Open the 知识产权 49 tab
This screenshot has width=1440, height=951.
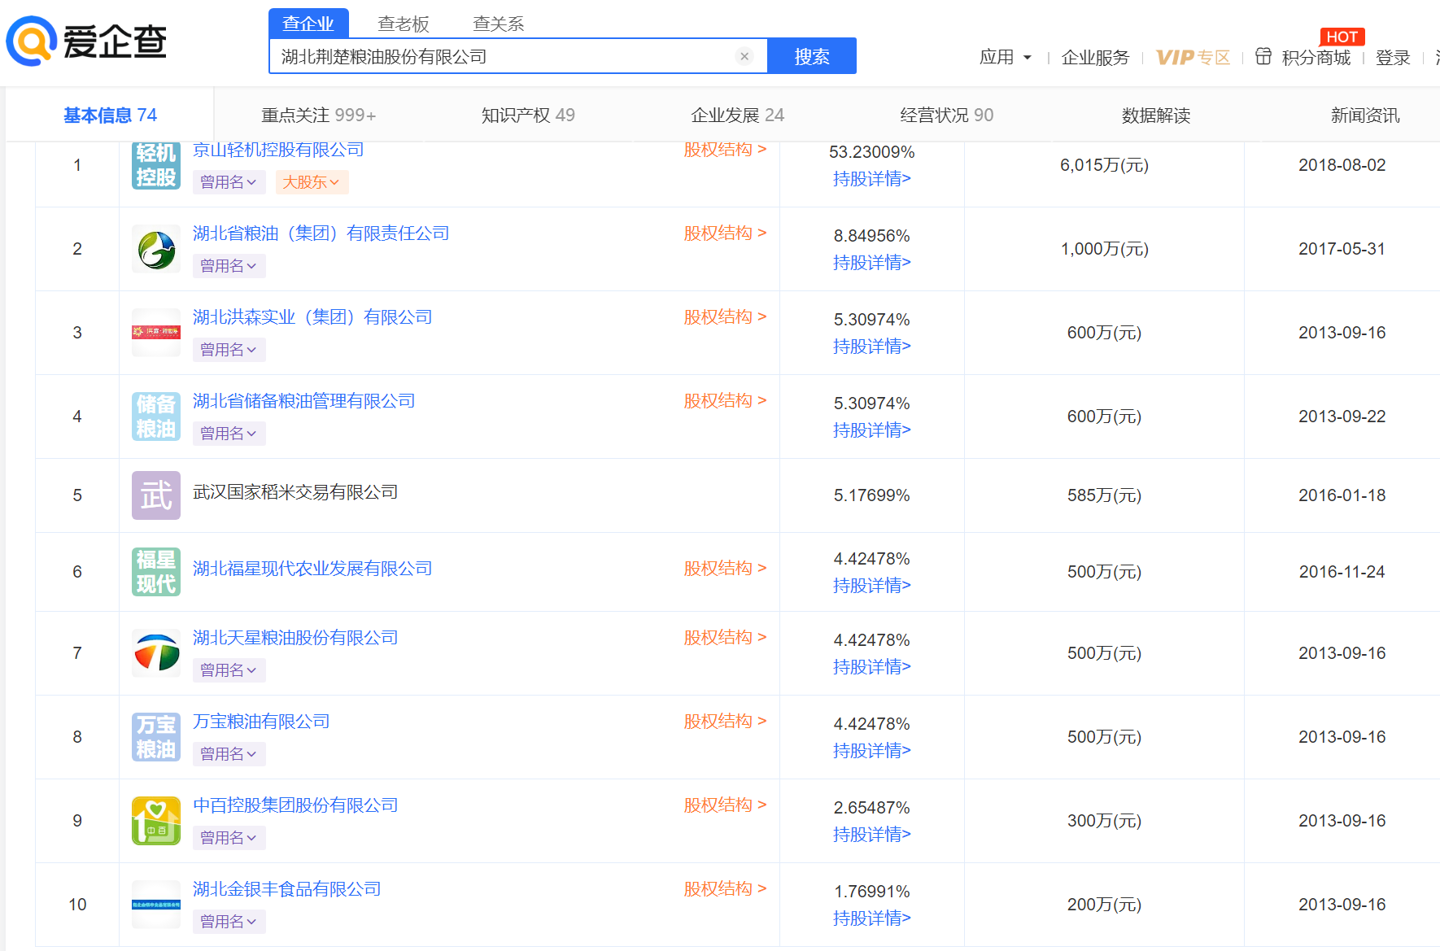coord(528,115)
